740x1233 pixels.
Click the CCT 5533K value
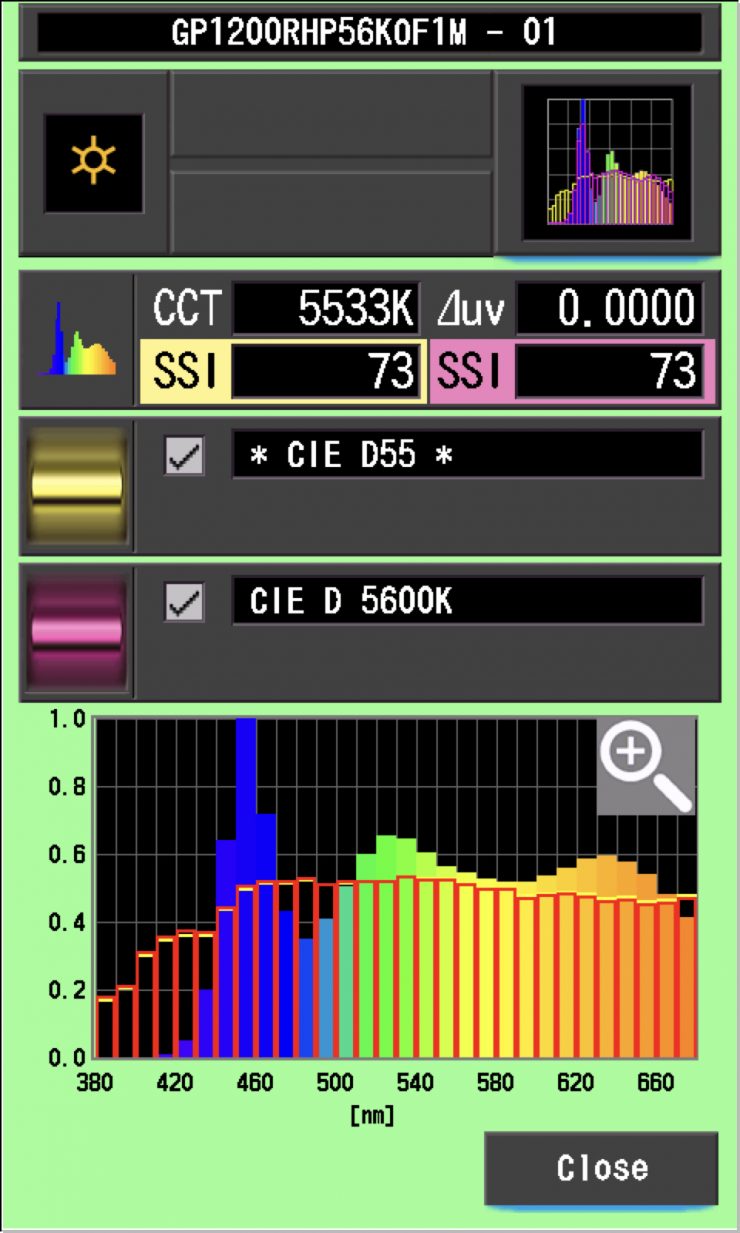(325, 309)
